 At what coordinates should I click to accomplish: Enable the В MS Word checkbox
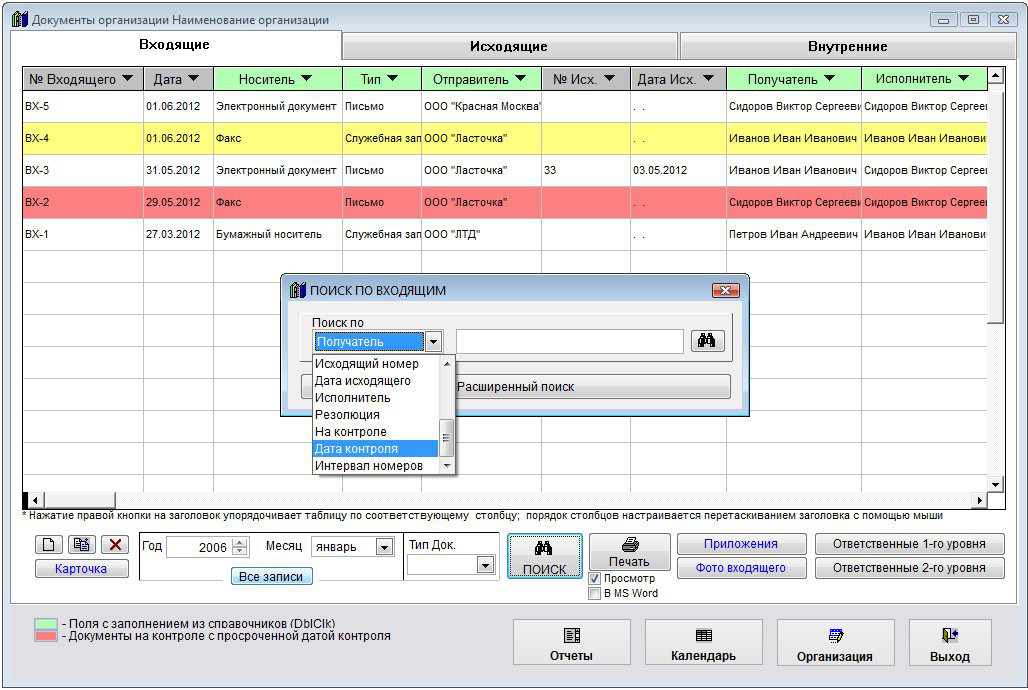[x=595, y=594]
